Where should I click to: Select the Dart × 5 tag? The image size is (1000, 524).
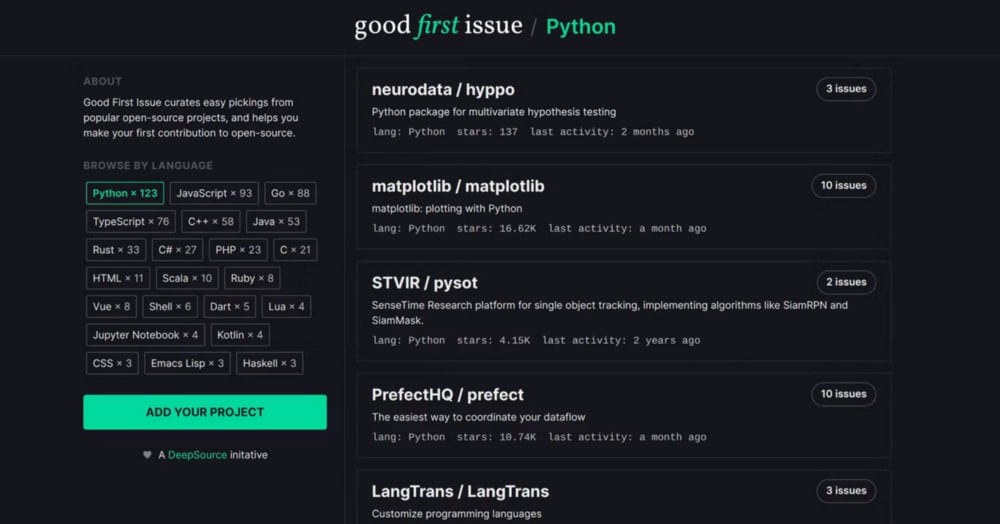point(230,307)
